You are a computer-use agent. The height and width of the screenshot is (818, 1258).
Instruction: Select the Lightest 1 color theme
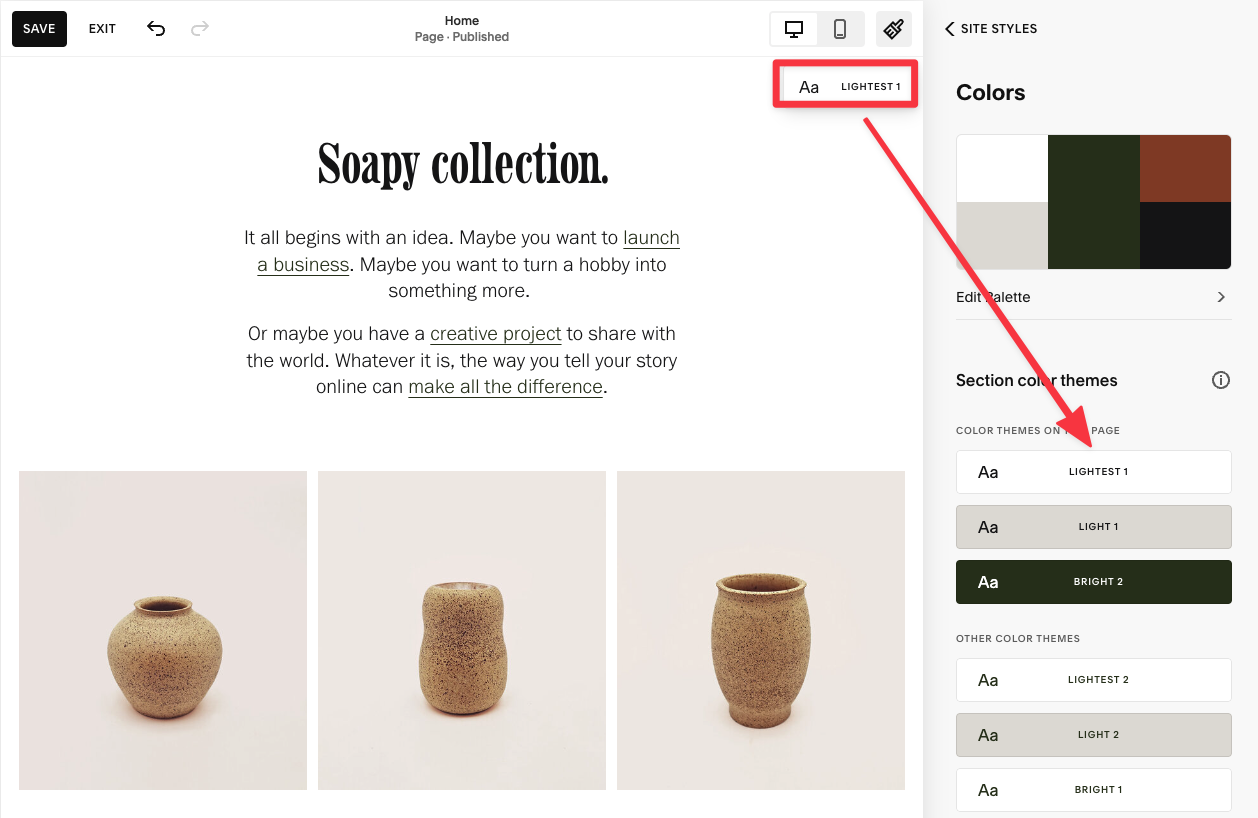(1093, 471)
